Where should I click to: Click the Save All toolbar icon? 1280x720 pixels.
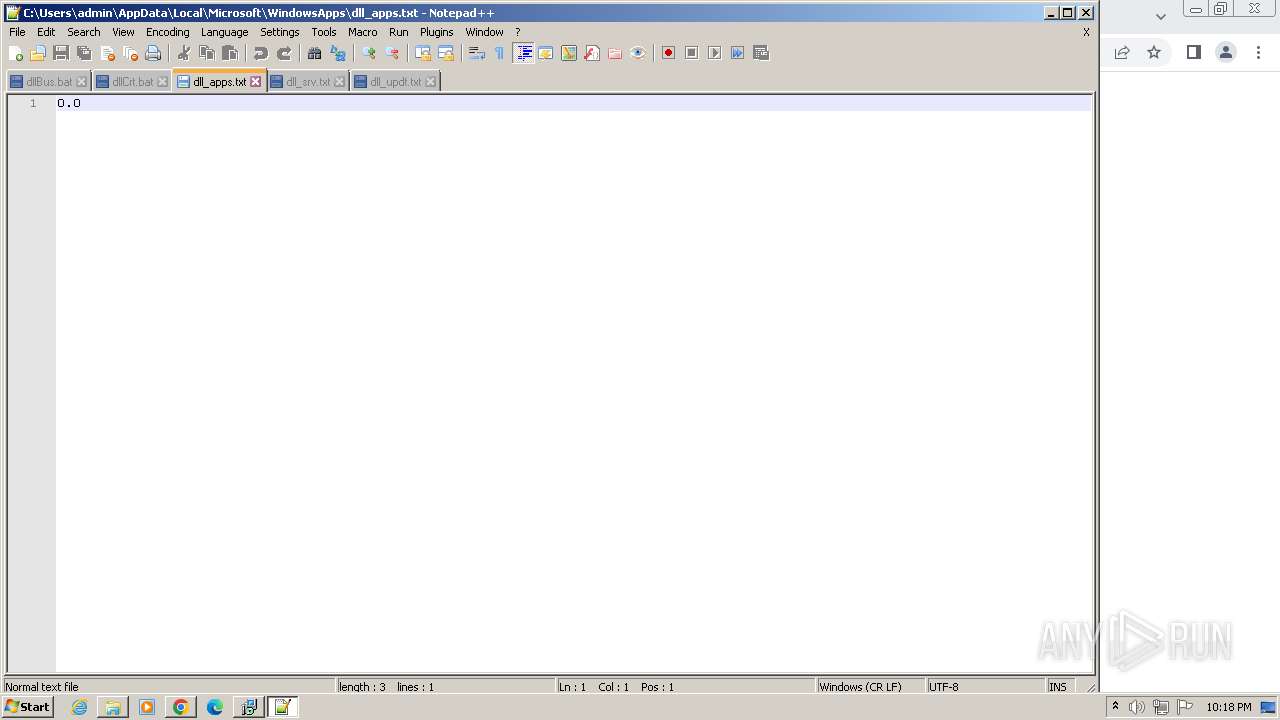[x=84, y=53]
